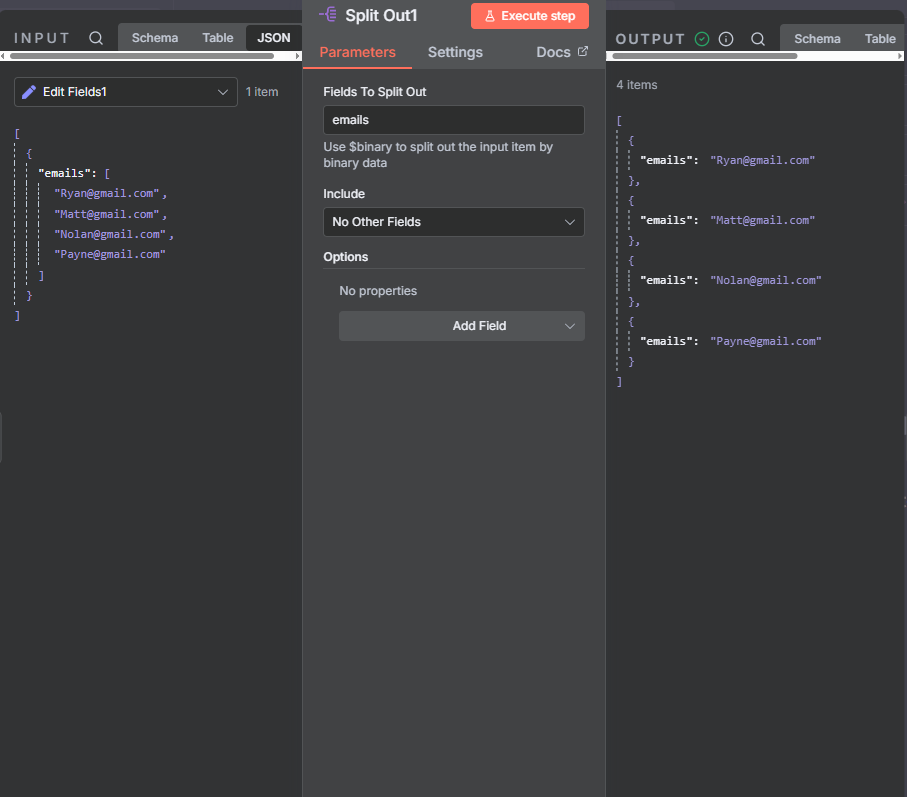
Task: Click the green success checkmark icon
Action: tap(702, 39)
